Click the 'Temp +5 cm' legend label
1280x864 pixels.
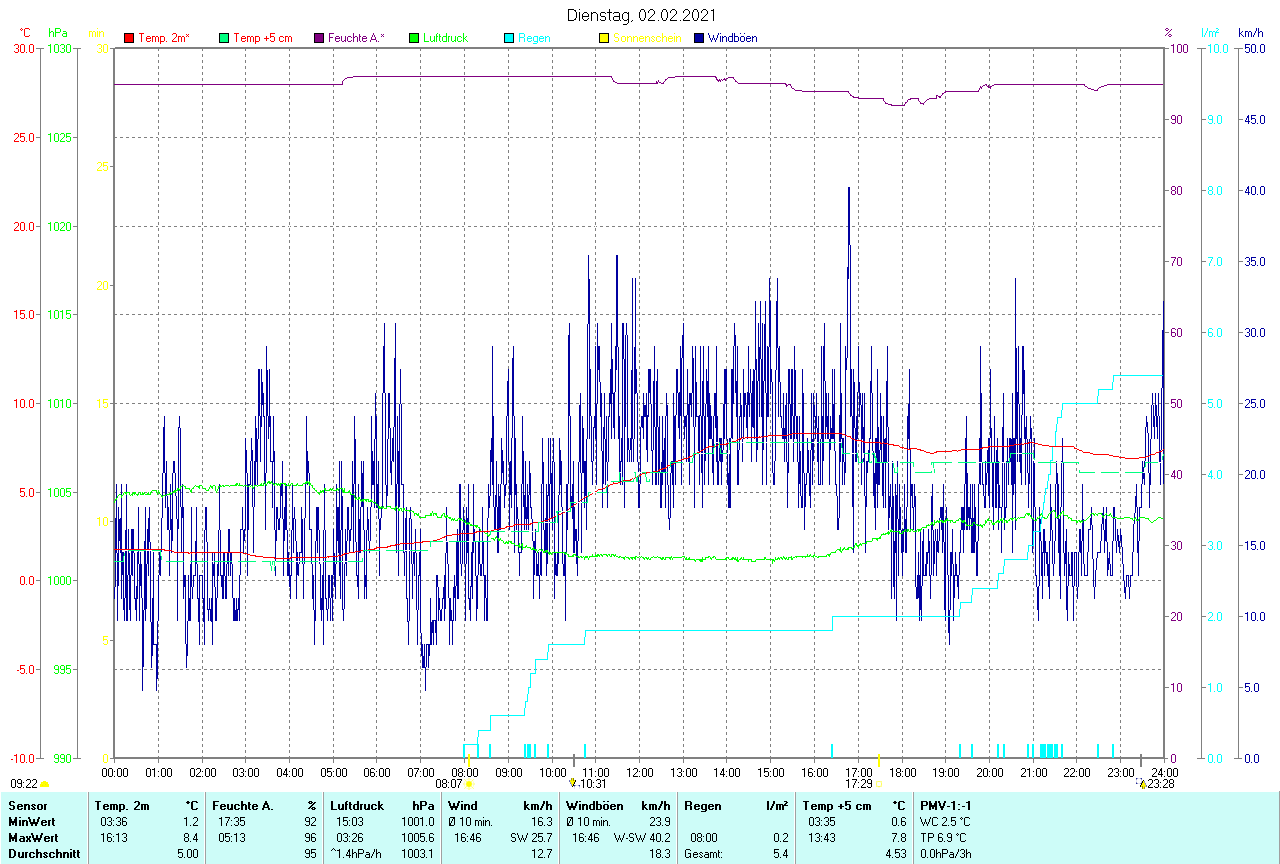pos(263,38)
